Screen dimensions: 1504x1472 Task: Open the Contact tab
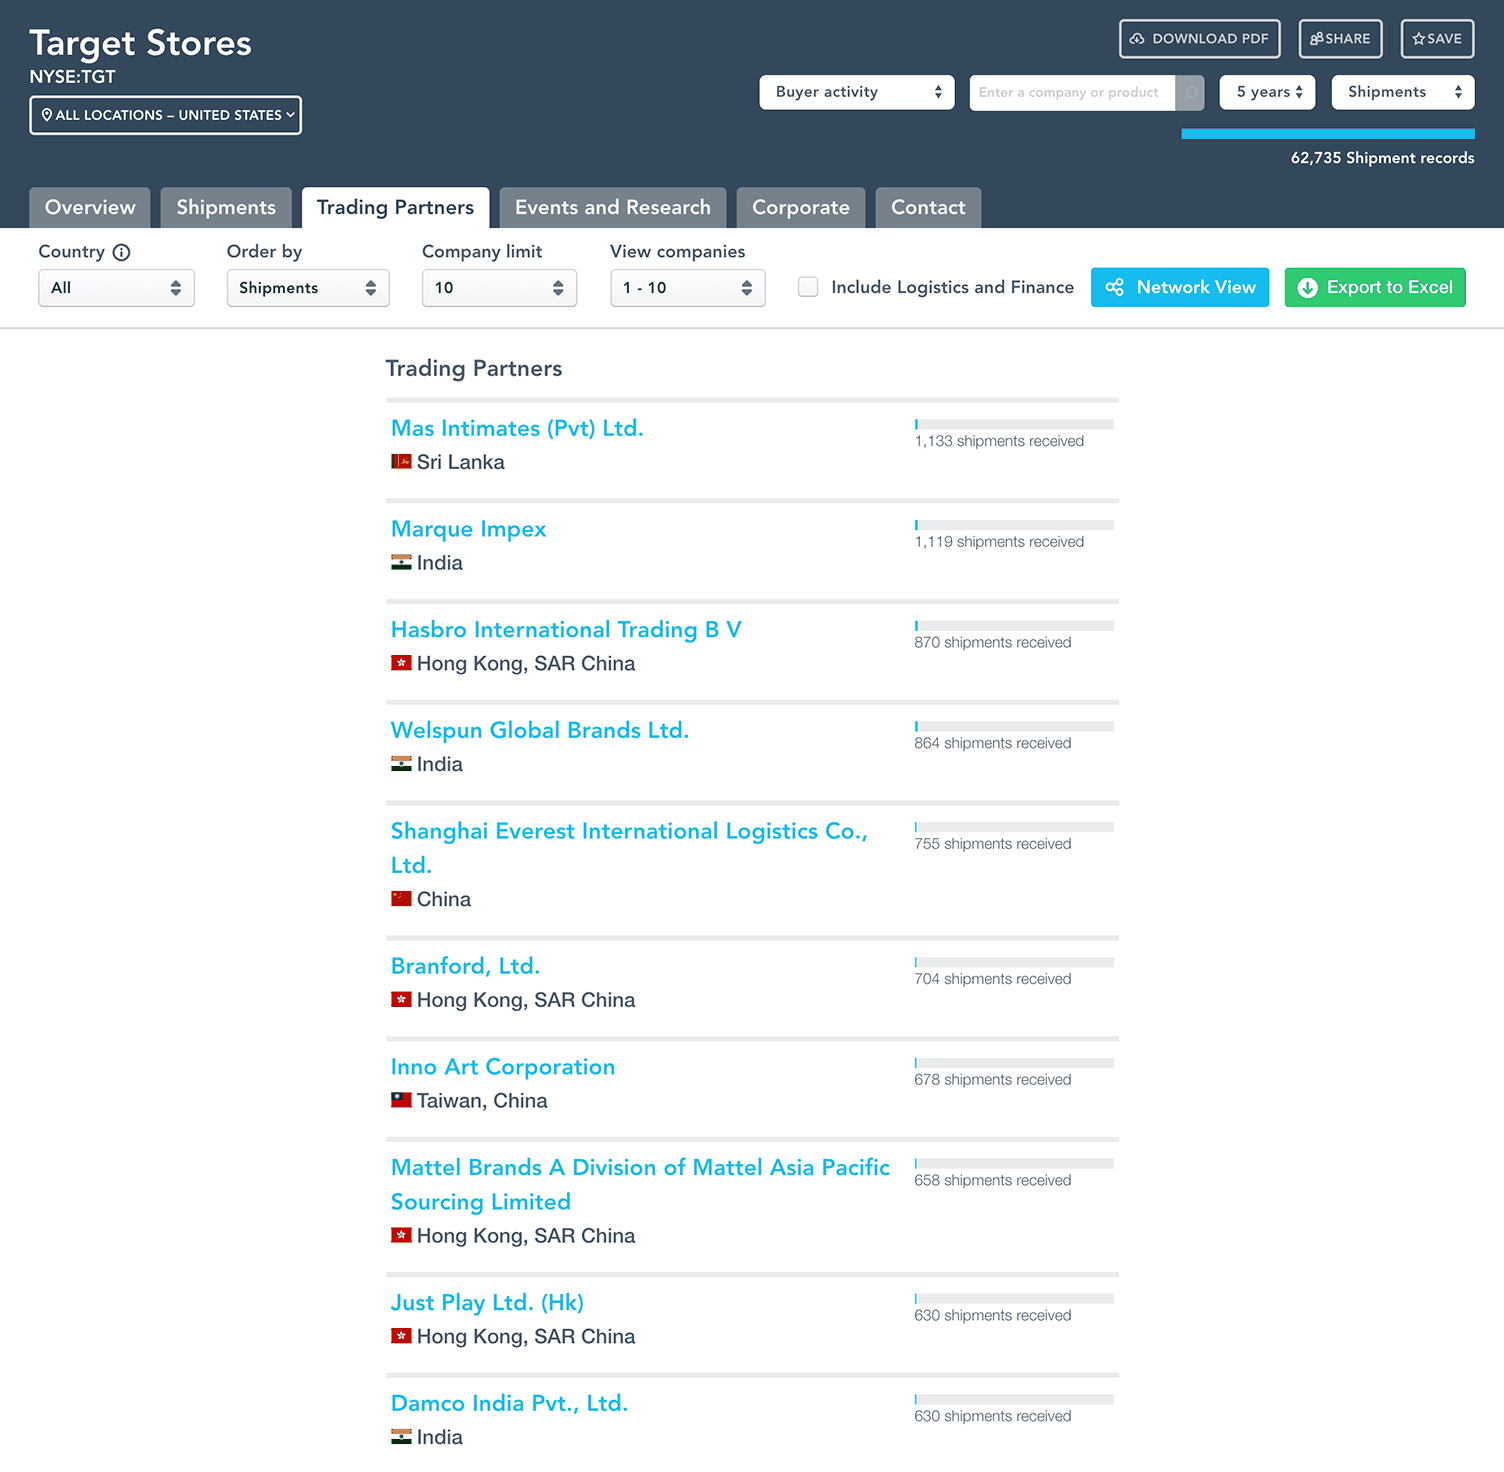[928, 208]
